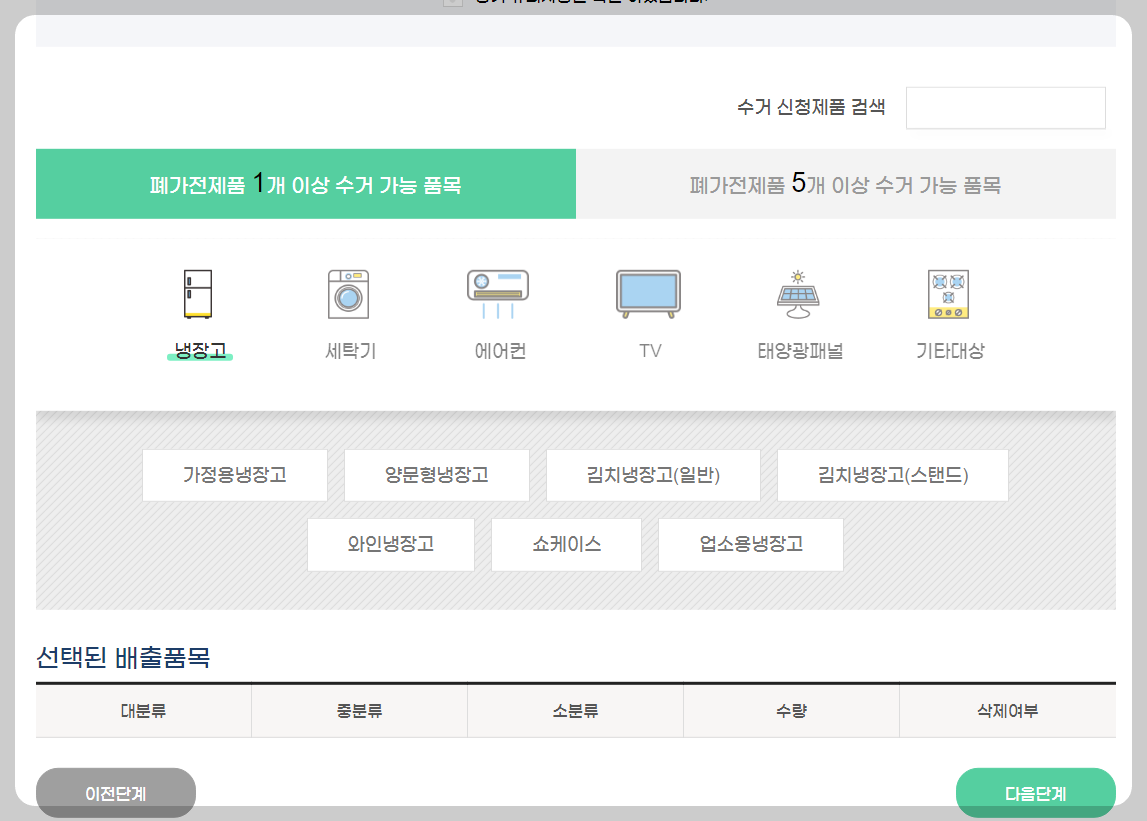Choose 업소용냉장고 item
1147x821 pixels.
coord(751,544)
